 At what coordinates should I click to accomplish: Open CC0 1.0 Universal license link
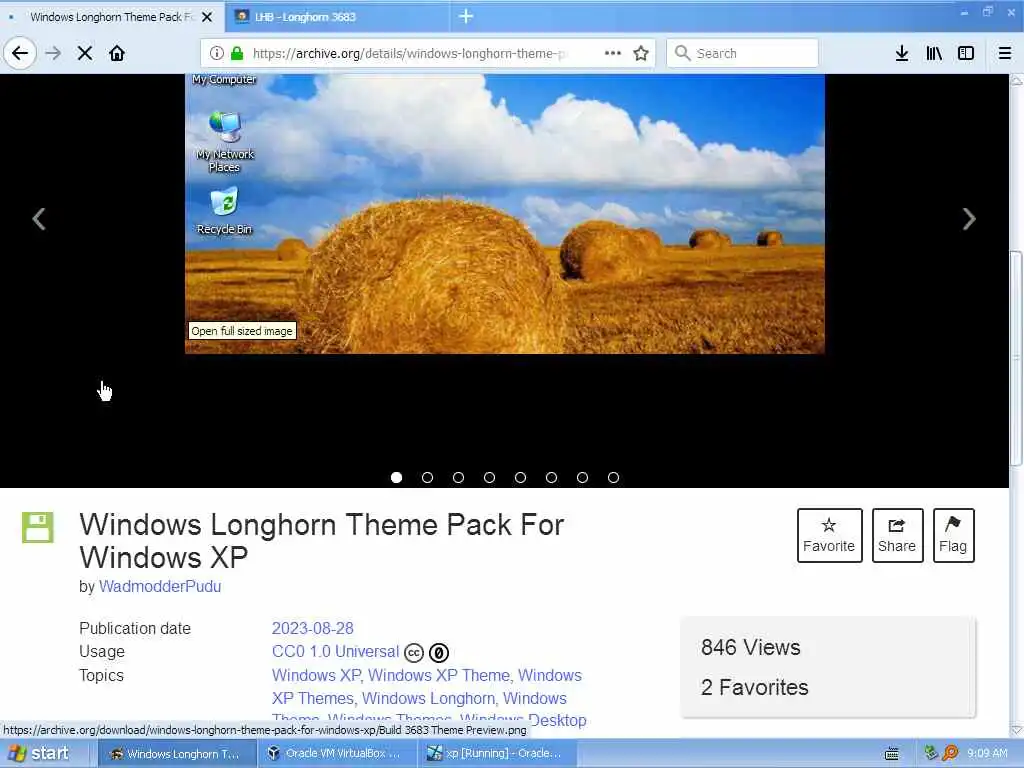[x=335, y=652]
